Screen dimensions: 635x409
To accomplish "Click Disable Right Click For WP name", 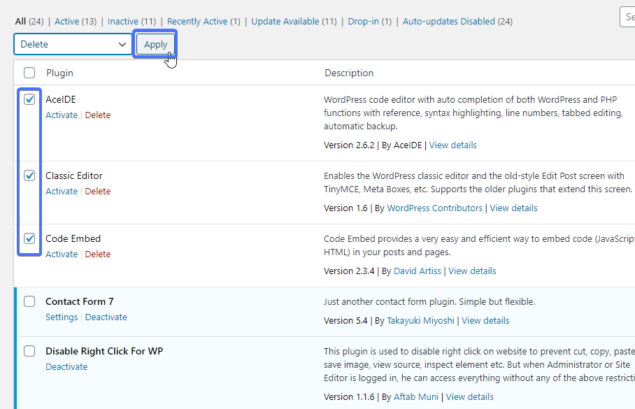I will (x=104, y=351).
